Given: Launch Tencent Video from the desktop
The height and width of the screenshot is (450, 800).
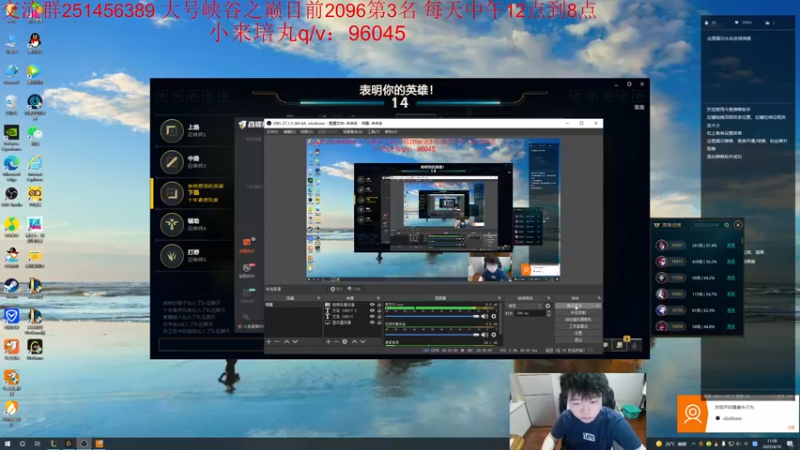Looking at the screenshot, I should 34,72.
